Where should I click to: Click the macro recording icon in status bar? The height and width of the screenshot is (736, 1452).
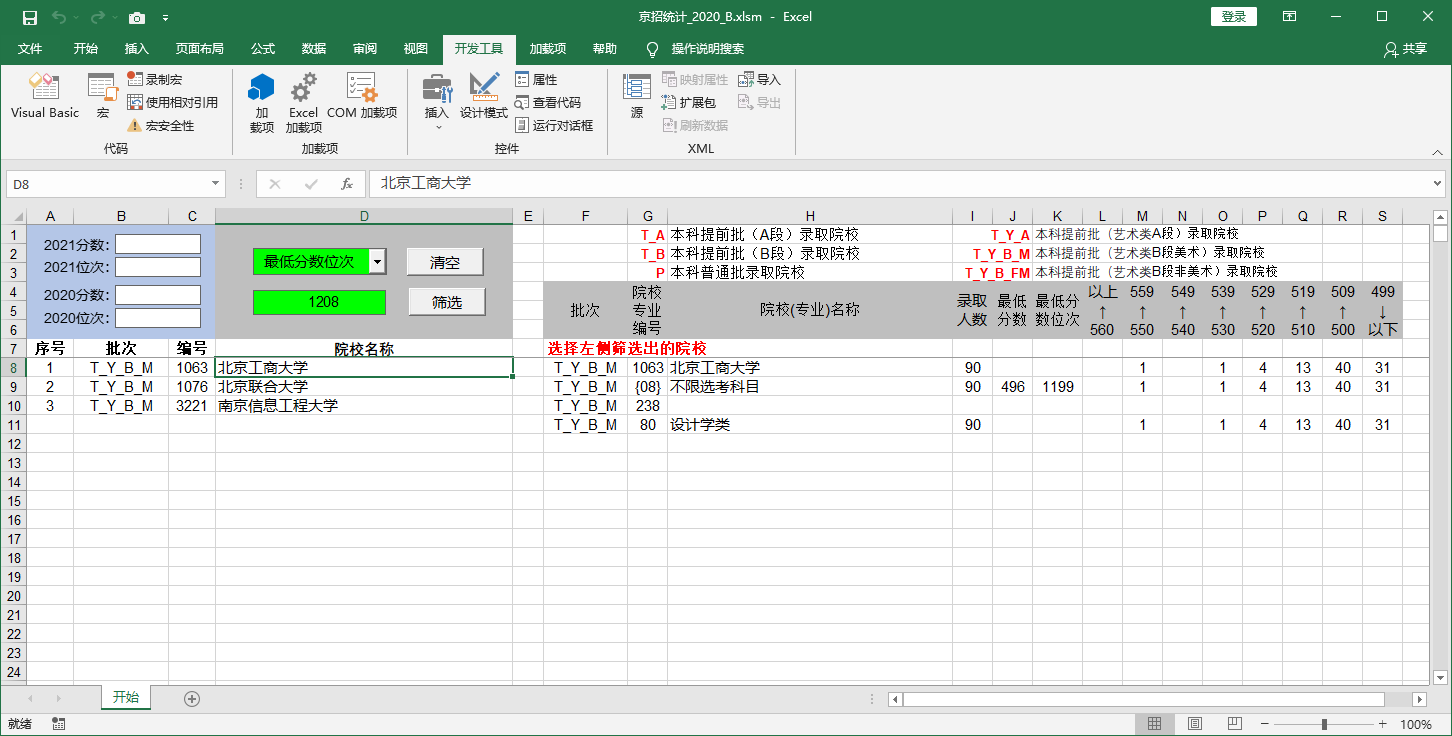point(58,724)
